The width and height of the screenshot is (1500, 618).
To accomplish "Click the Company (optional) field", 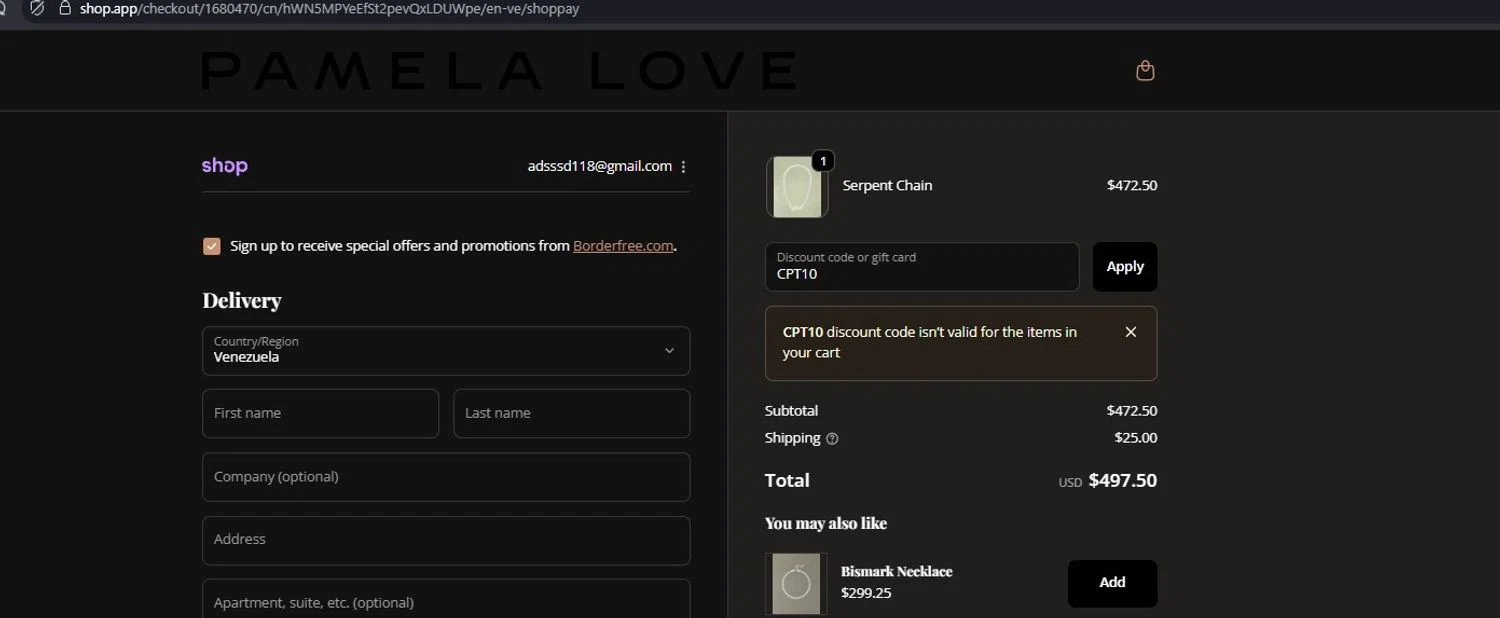I will click(446, 477).
